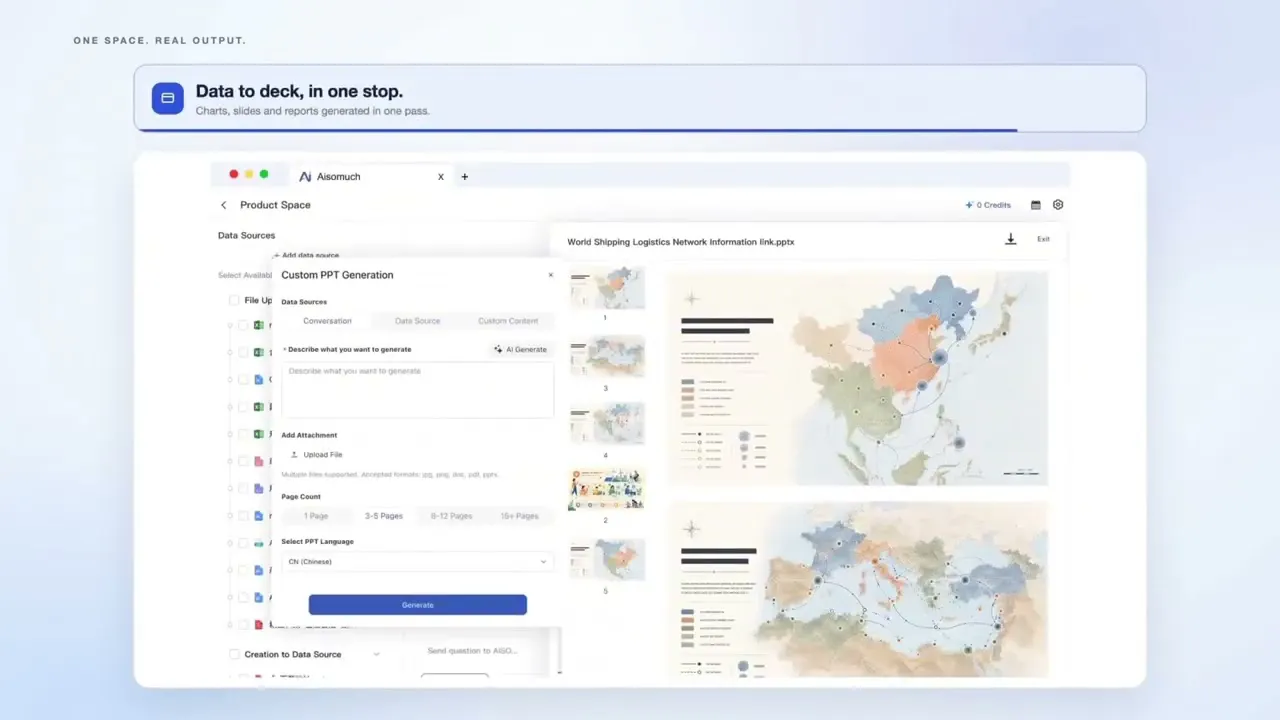The image size is (1280, 720).
Task: Close the Custom PPT Generation dialog
Action: (x=550, y=275)
